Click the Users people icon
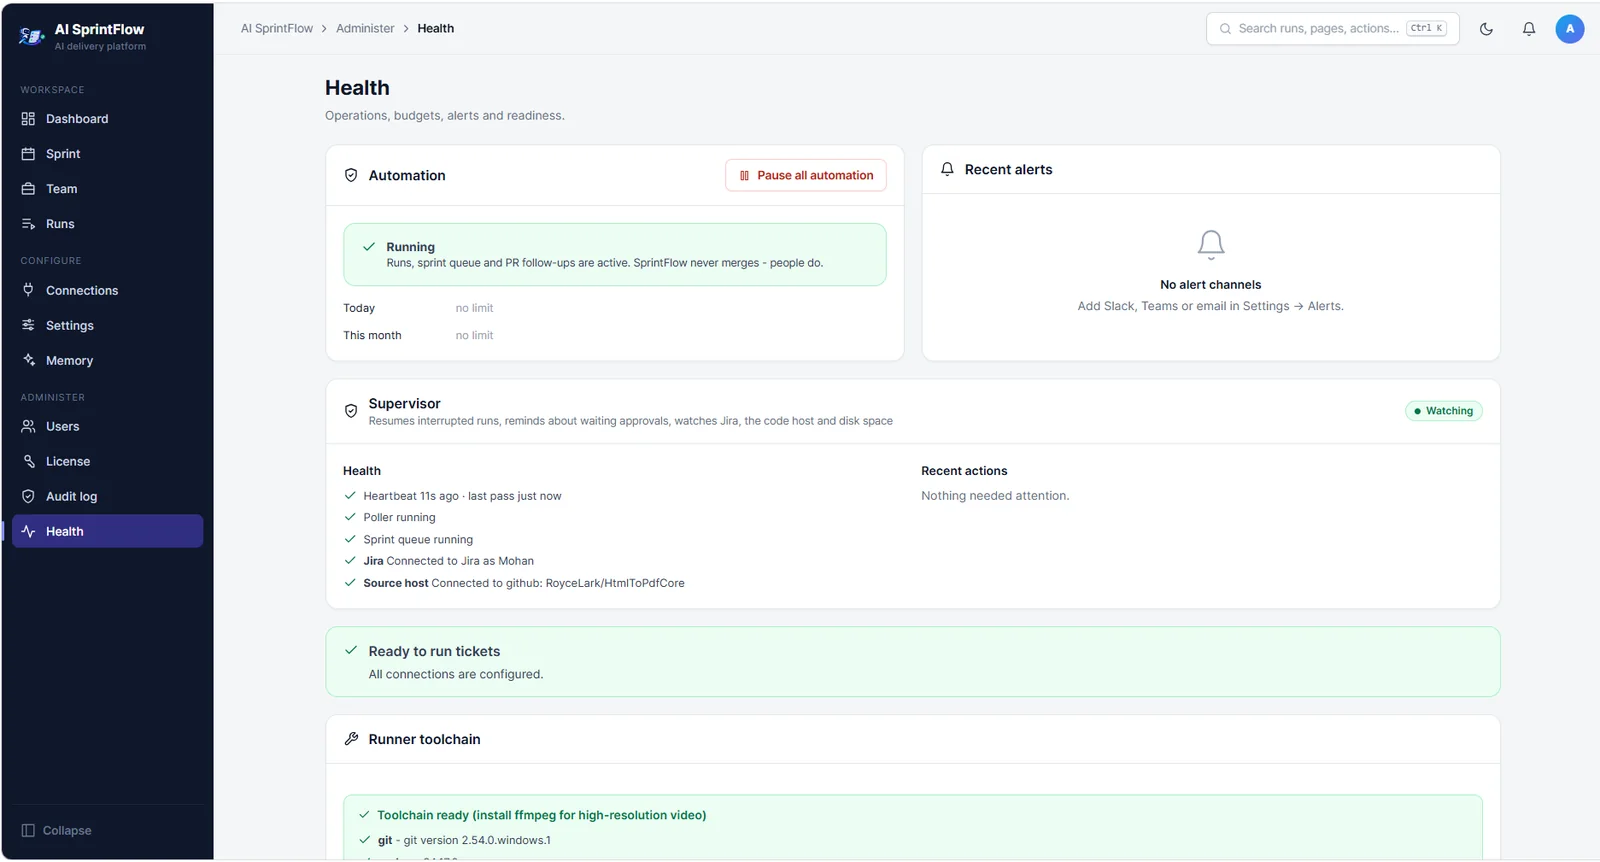Image resolution: width=1600 pixels, height=862 pixels. (x=28, y=426)
